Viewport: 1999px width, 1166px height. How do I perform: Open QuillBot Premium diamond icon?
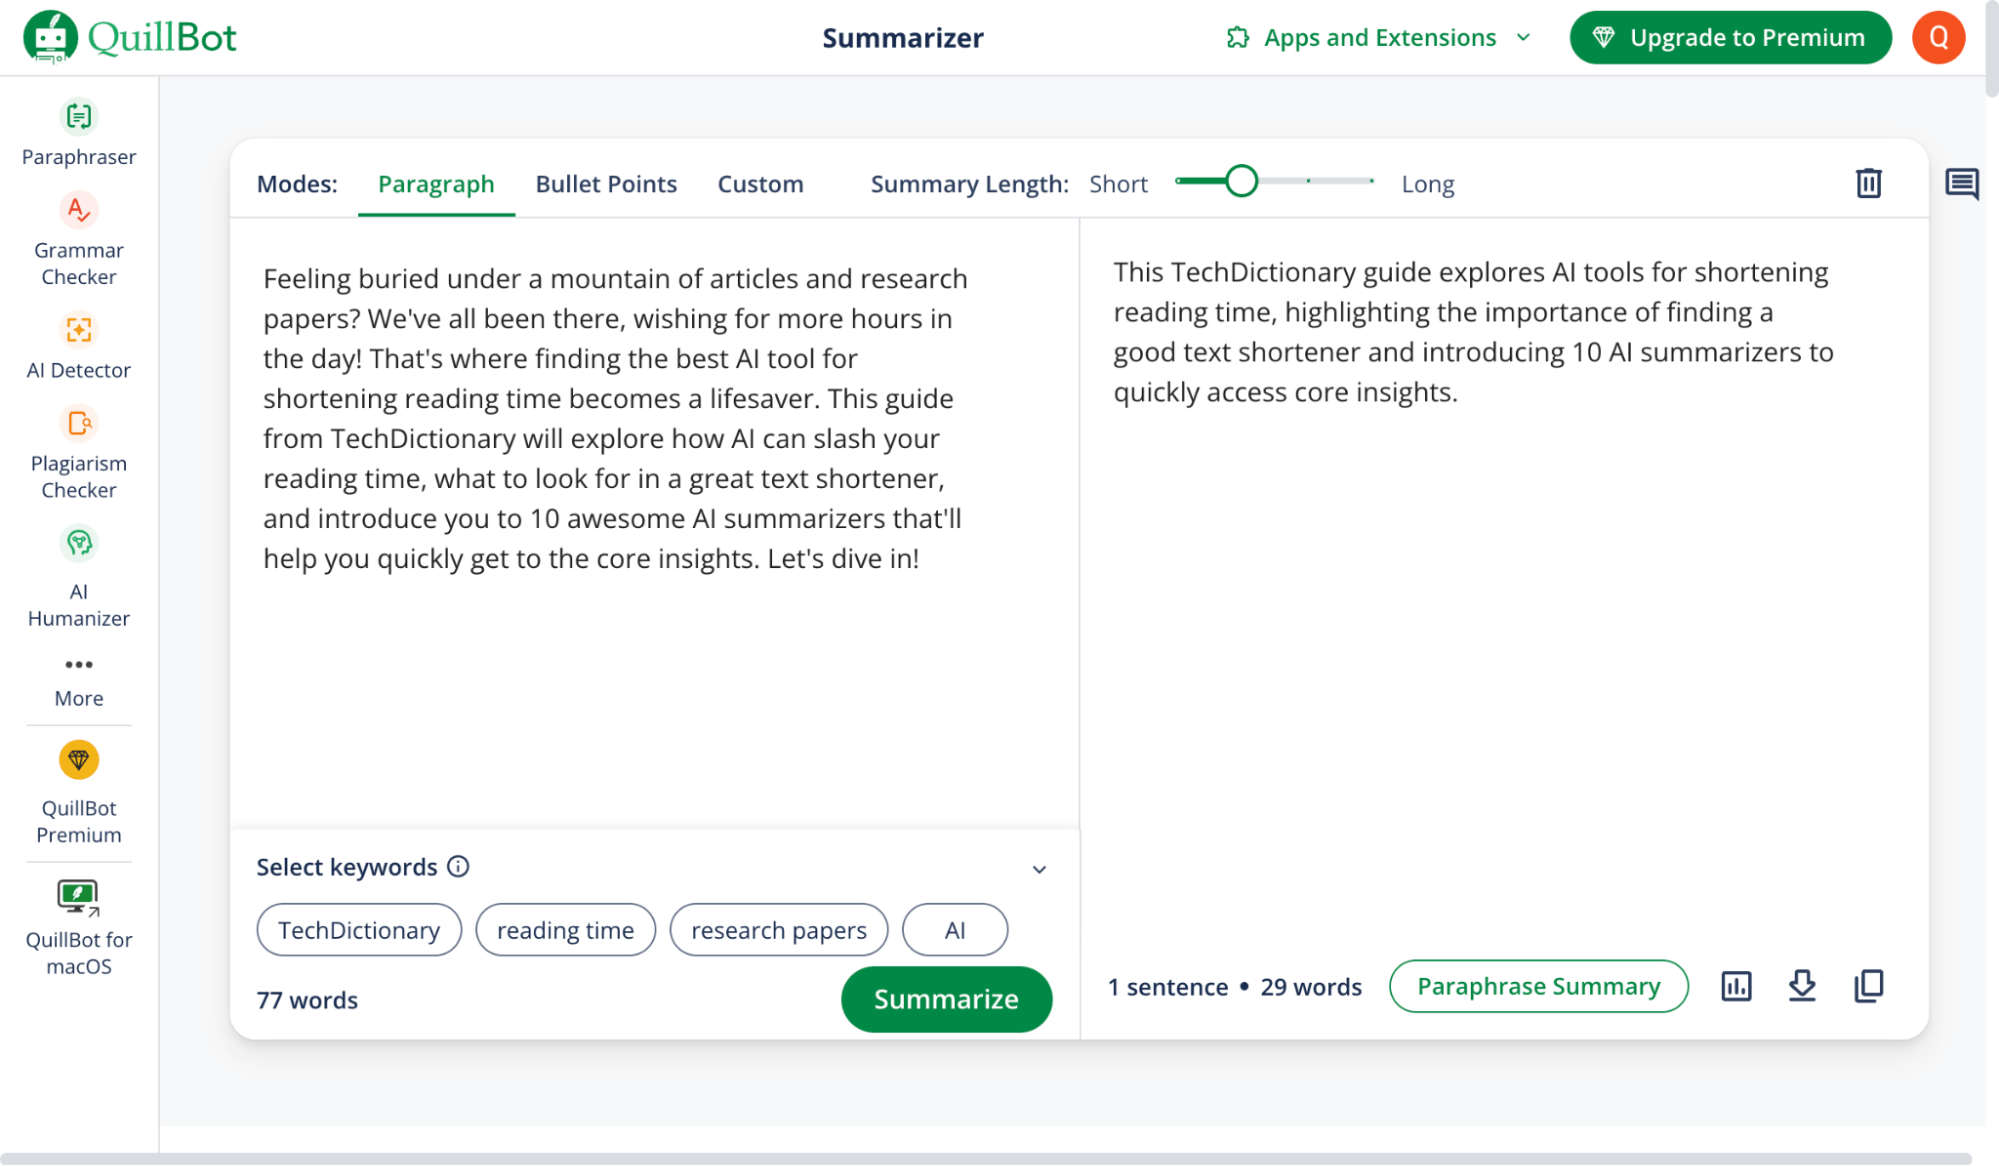tap(79, 761)
